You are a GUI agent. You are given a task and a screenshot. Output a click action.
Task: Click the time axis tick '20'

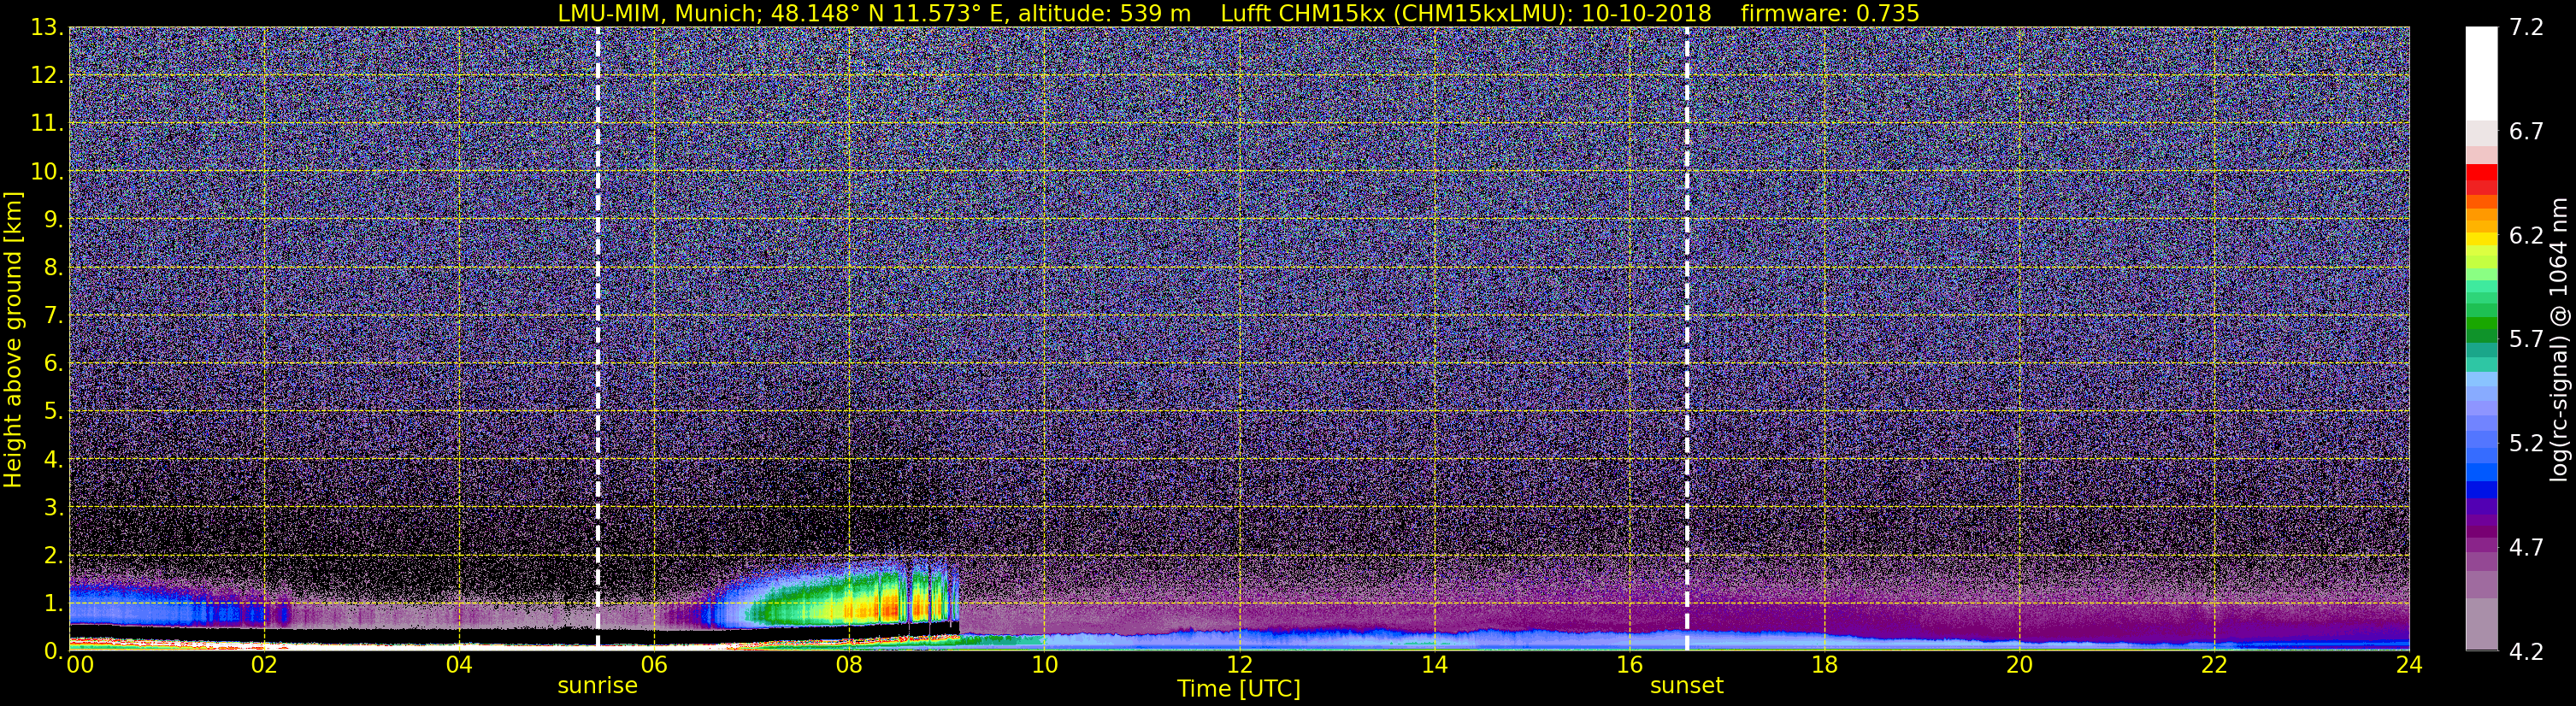(2019, 665)
